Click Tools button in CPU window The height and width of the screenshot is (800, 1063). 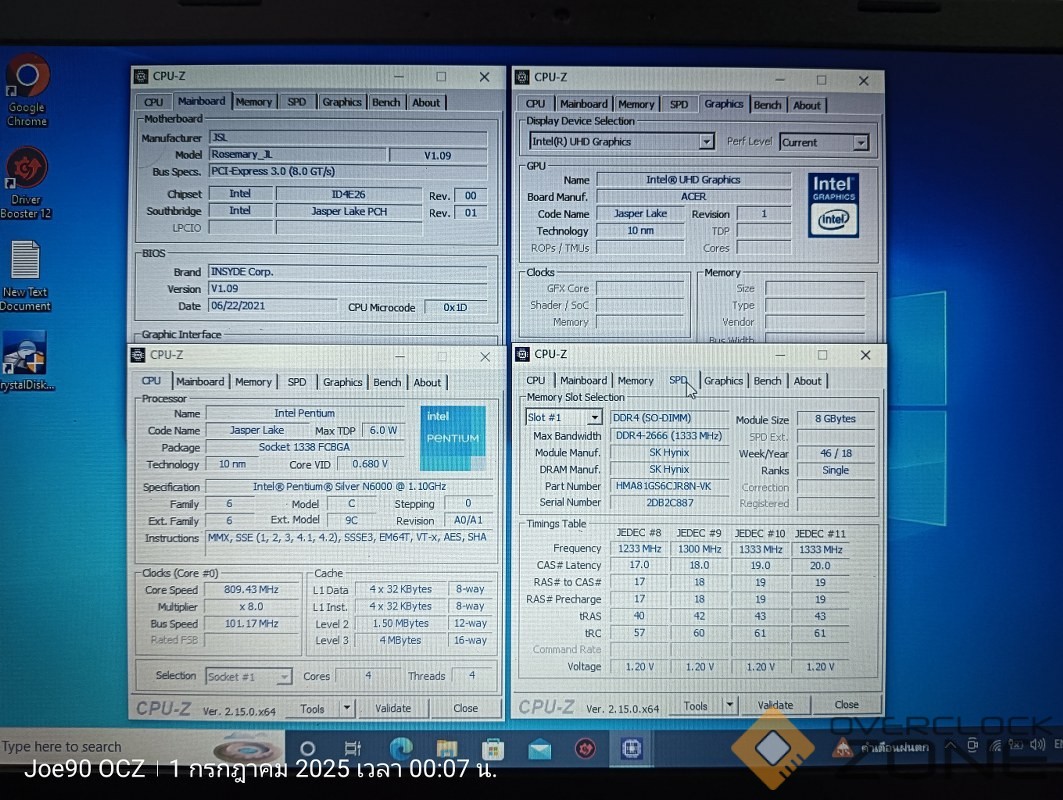(312, 708)
